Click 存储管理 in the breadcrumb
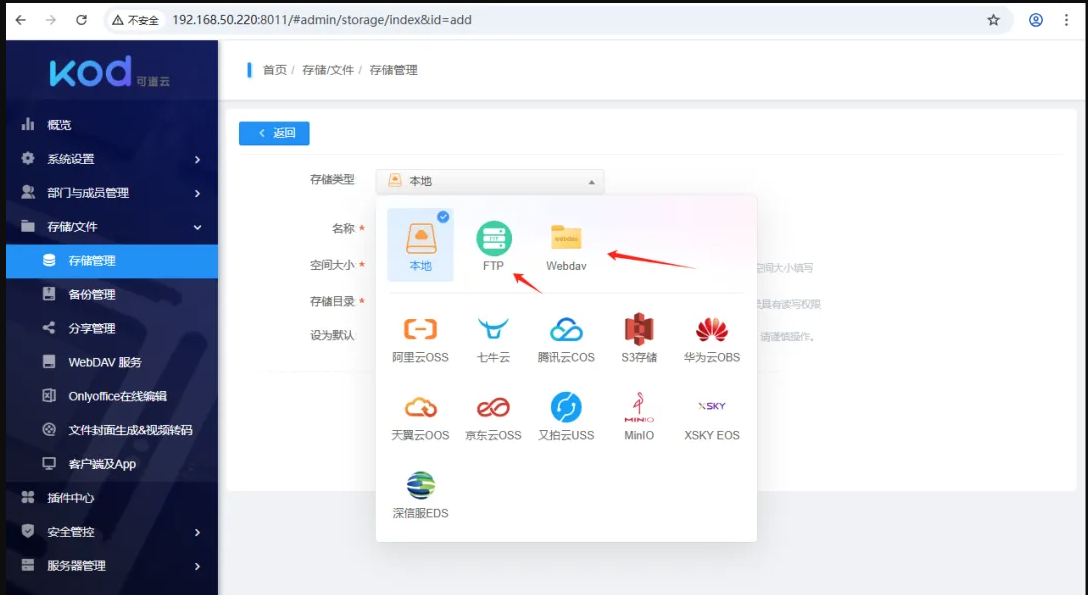Image resolution: width=1088 pixels, height=595 pixels. (x=393, y=70)
